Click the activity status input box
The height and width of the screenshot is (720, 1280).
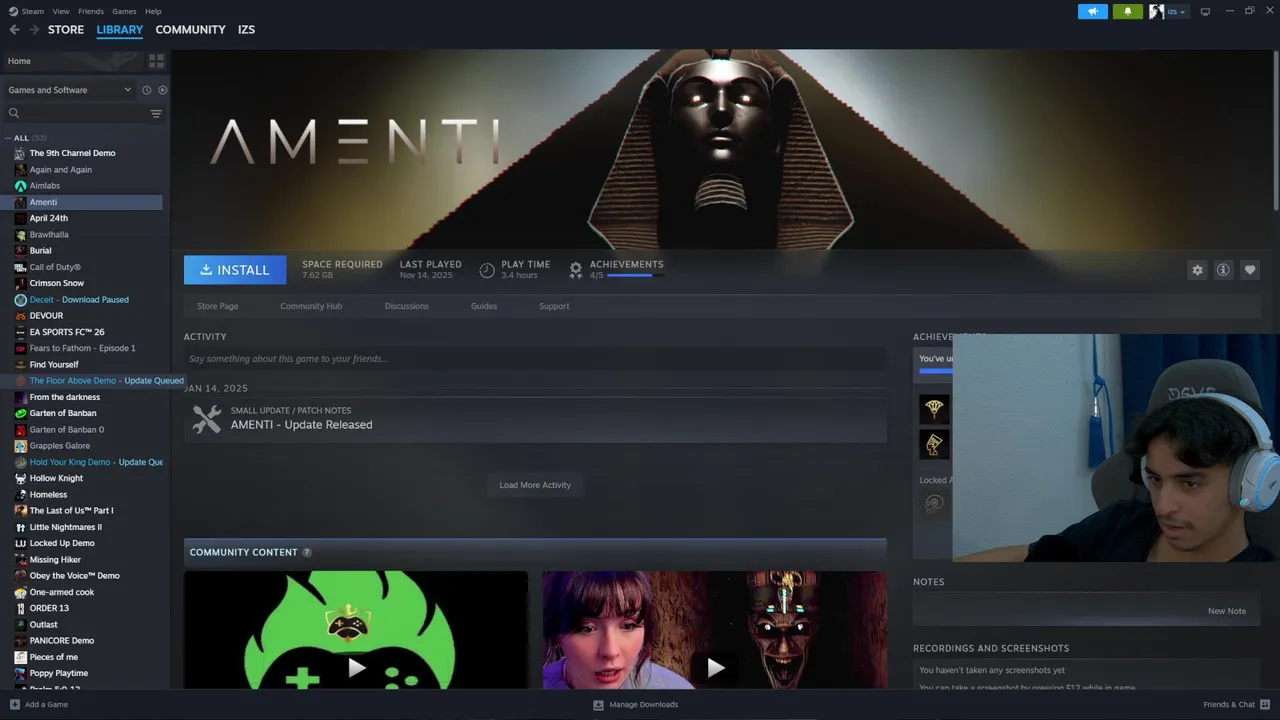point(535,359)
